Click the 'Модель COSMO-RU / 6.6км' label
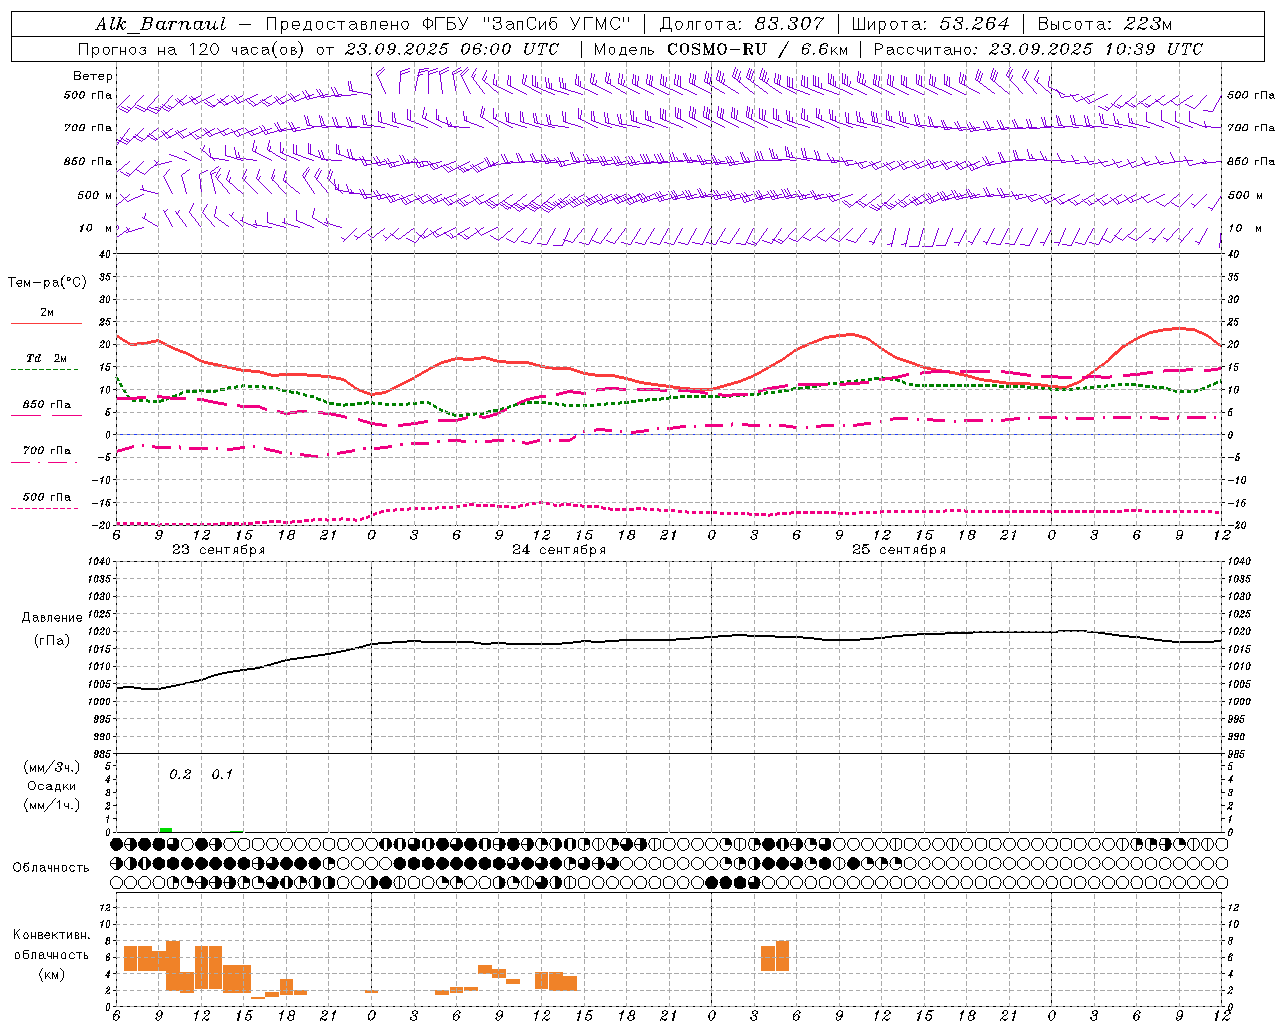The width and height of the screenshot is (1280, 1024). [x=721, y=49]
